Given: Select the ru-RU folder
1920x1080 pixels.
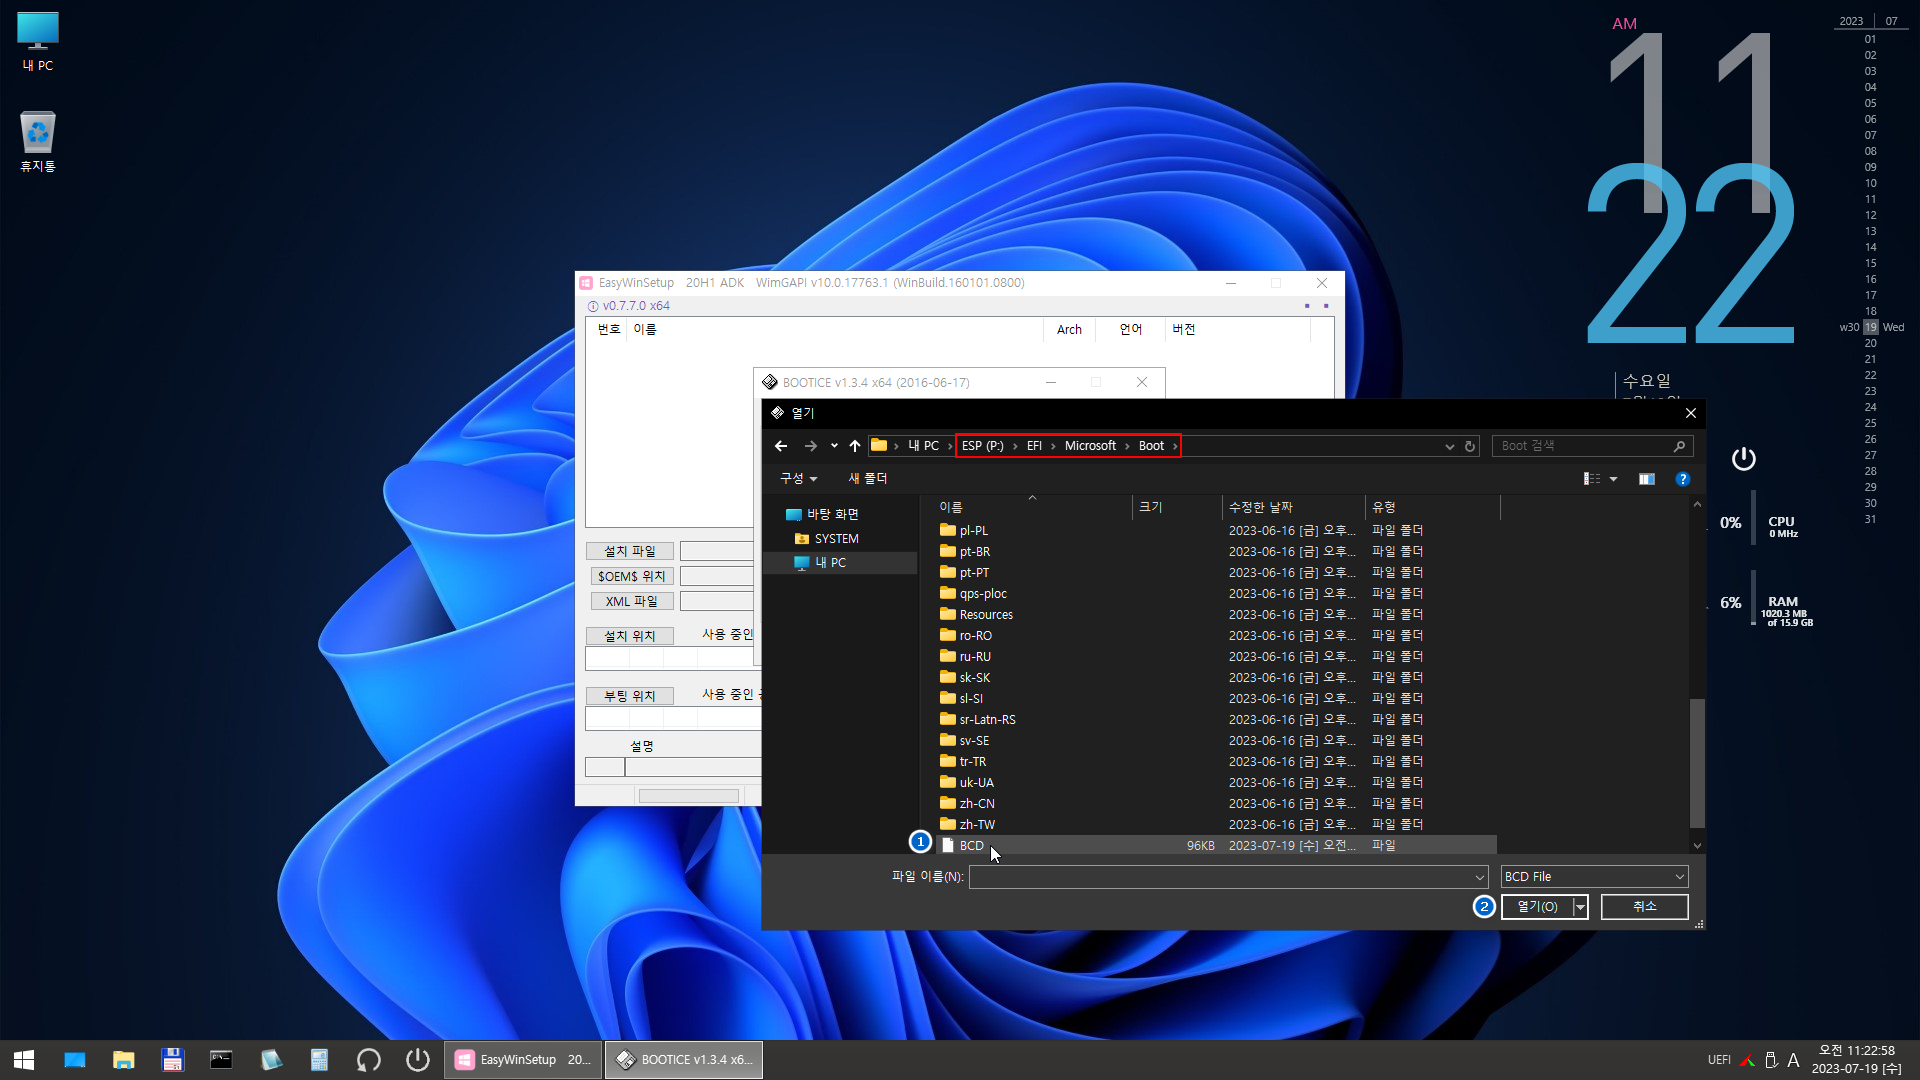Looking at the screenshot, I should (x=1215, y=657).
